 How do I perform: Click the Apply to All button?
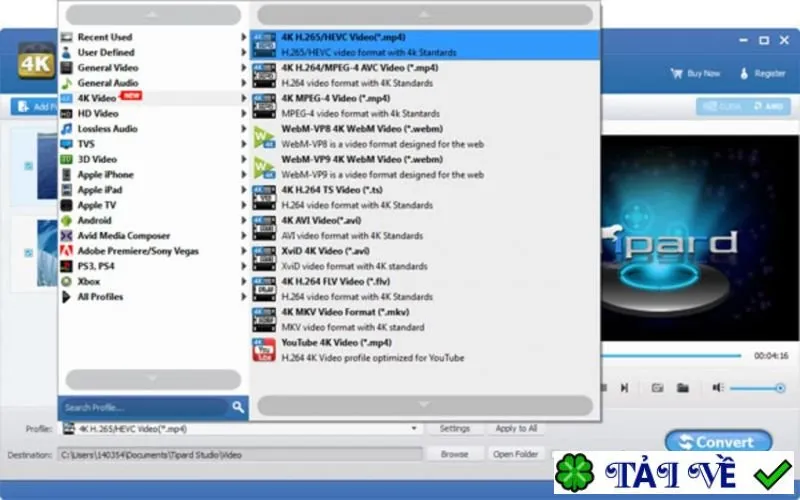click(x=516, y=429)
